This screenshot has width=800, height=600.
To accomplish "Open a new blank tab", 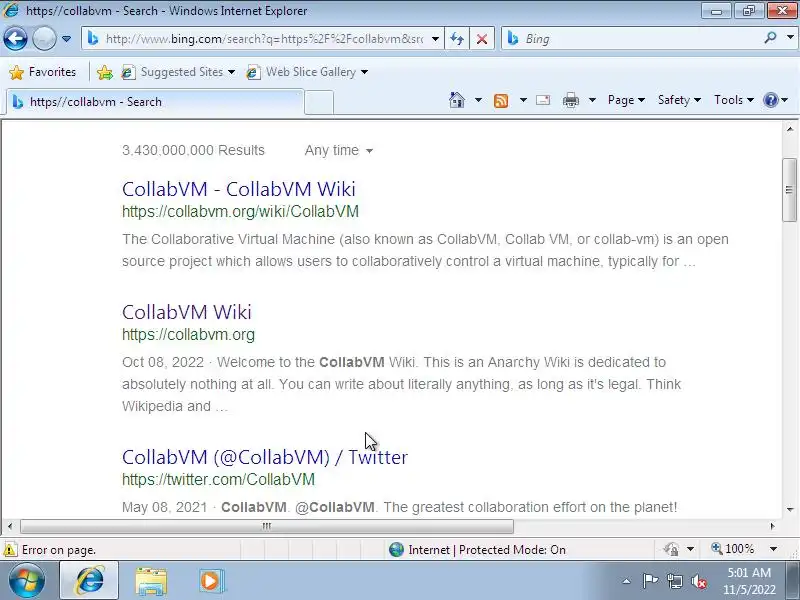I will [x=319, y=102].
